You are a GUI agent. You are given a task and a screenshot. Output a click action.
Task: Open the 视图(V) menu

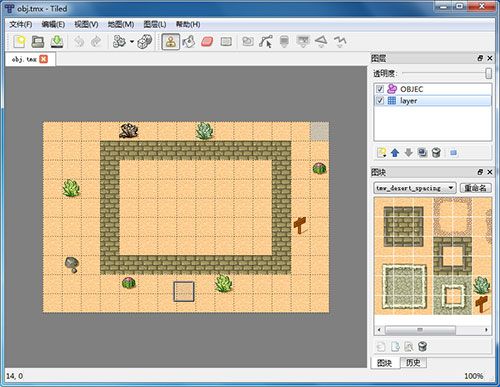[x=86, y=24]
